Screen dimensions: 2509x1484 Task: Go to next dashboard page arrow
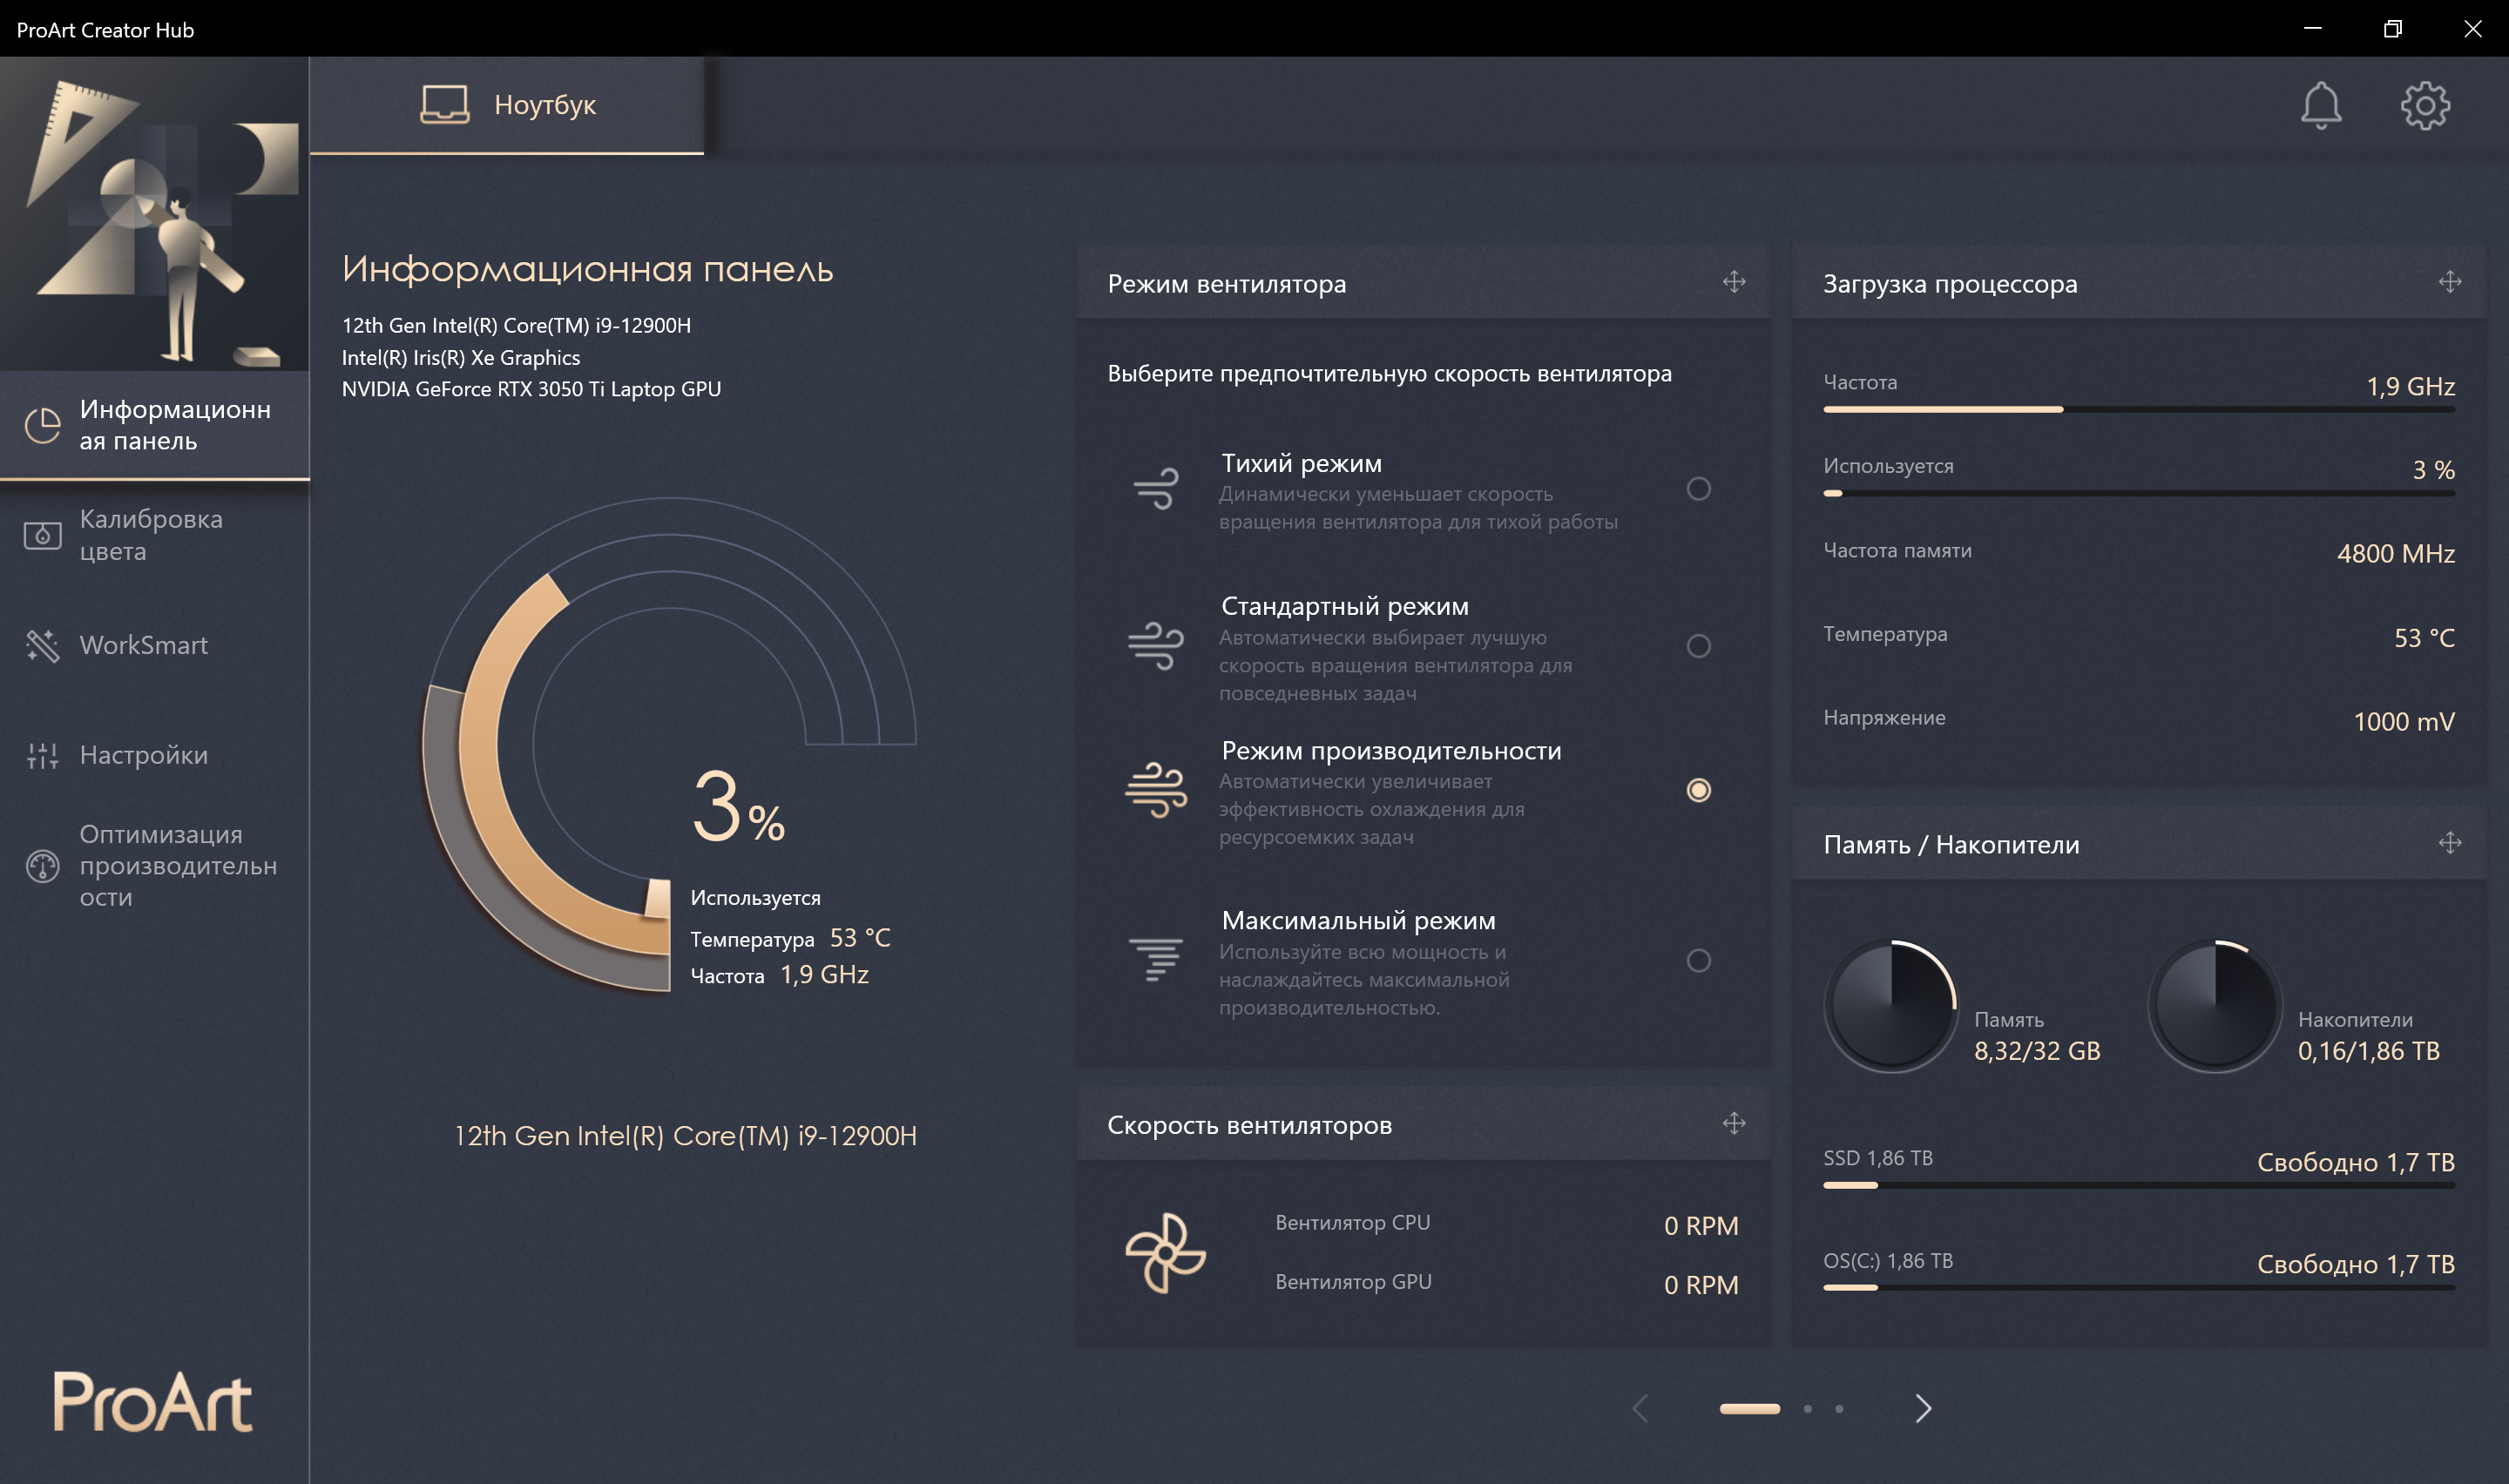[1922, 1408]
